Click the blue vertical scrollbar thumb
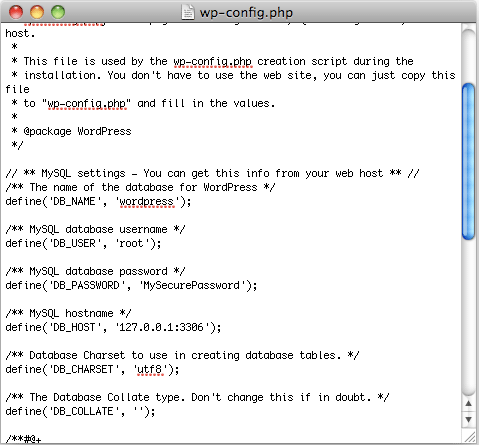479x445 pixels. point(468,161)
